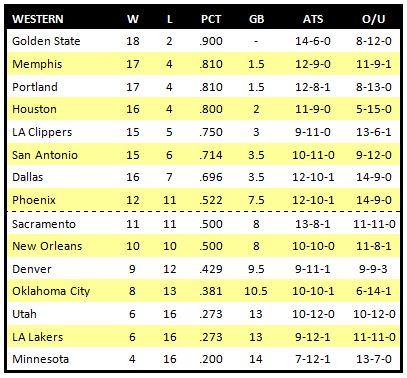Click the LA Clippers team name

click(42, 132)
